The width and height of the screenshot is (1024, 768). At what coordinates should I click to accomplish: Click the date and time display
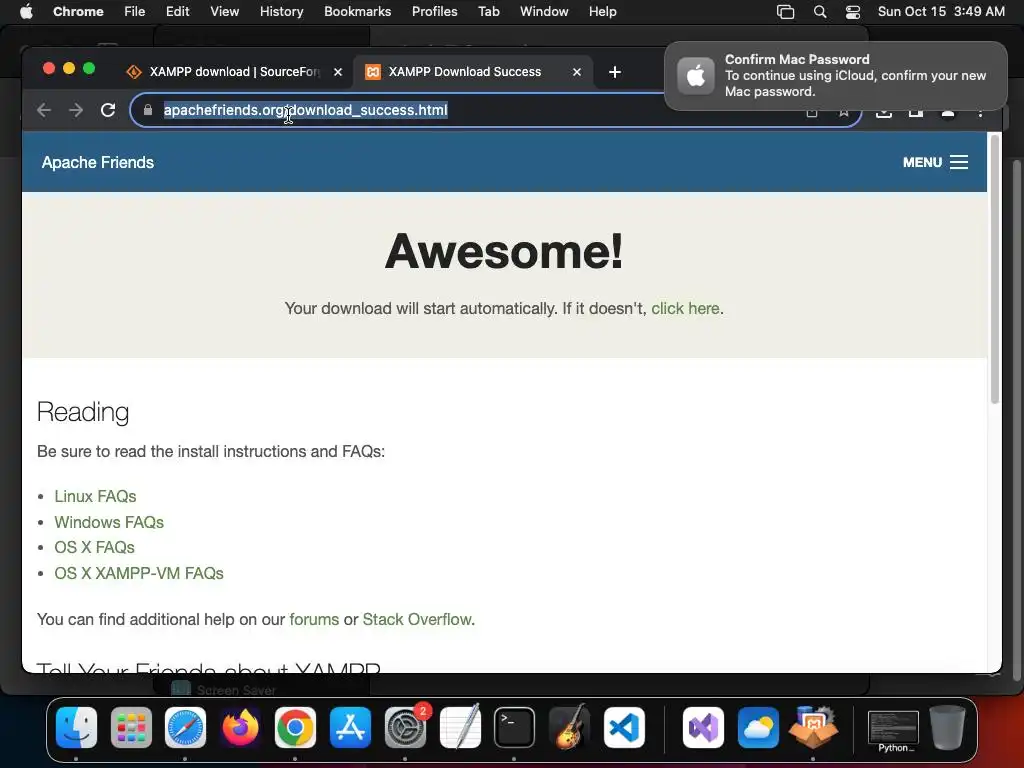[941, 11]
